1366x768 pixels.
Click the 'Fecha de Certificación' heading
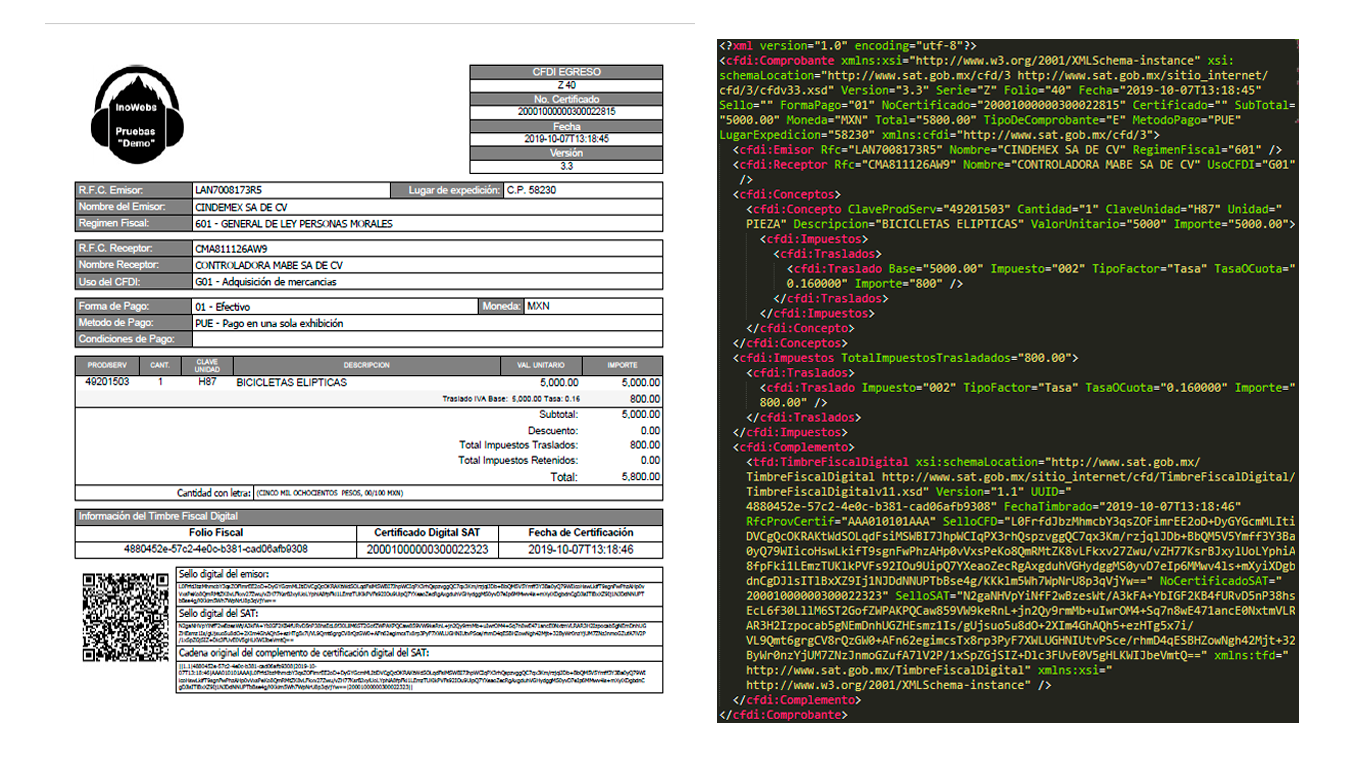pos(580,532)
